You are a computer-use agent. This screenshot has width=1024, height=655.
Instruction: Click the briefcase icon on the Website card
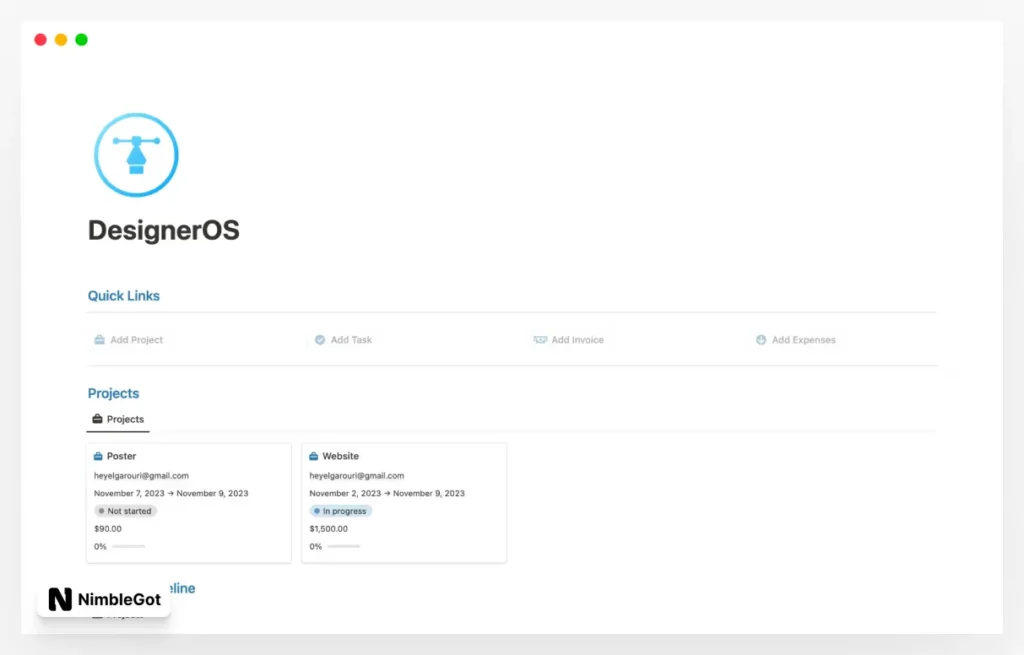(x=313, y=456)
